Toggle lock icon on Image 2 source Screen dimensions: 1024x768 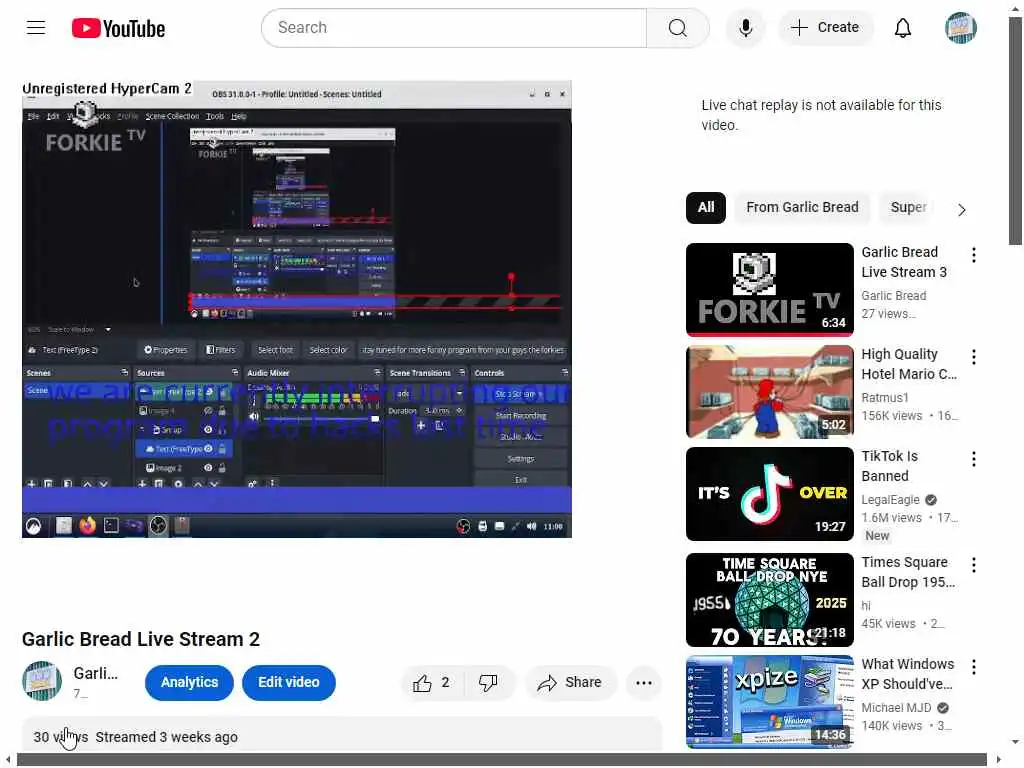pos(222,468)
